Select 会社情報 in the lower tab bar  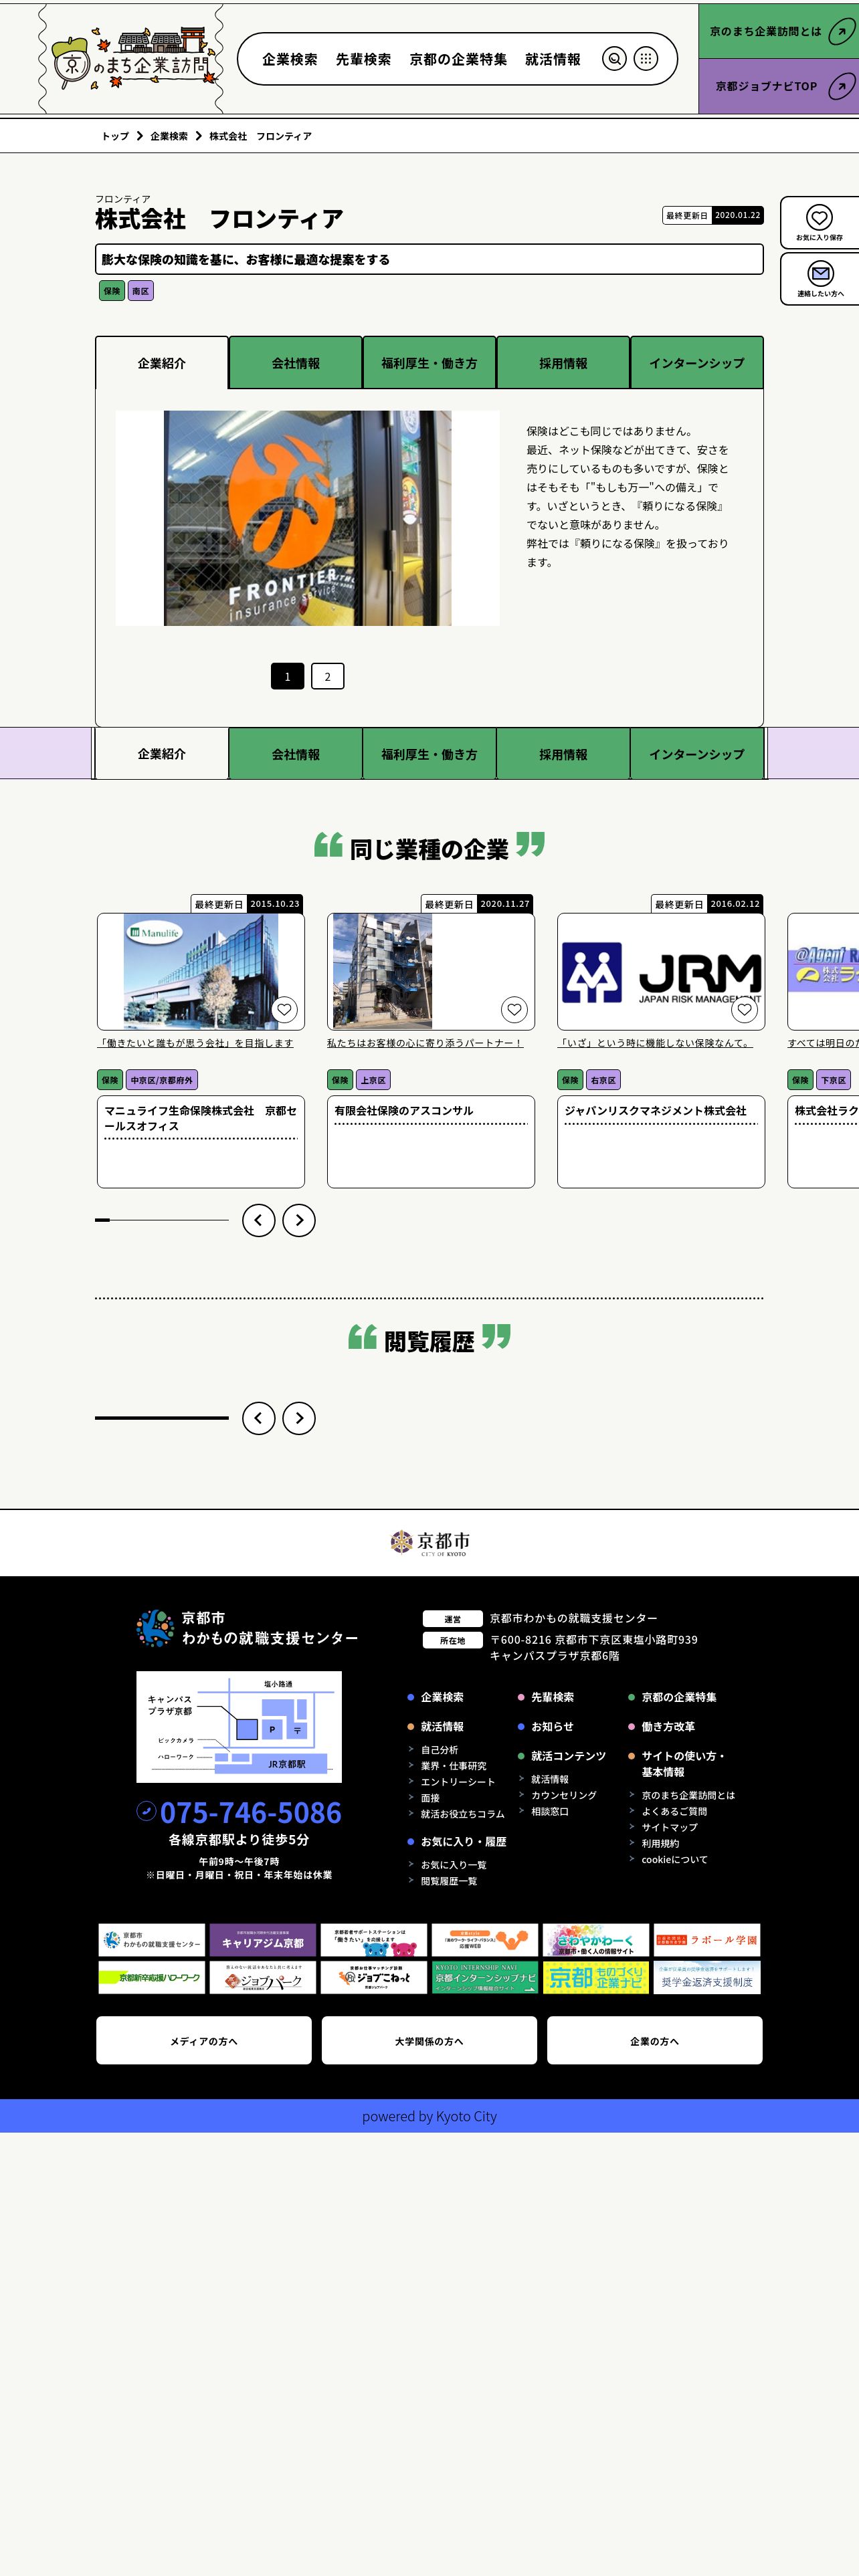point(296,754)
